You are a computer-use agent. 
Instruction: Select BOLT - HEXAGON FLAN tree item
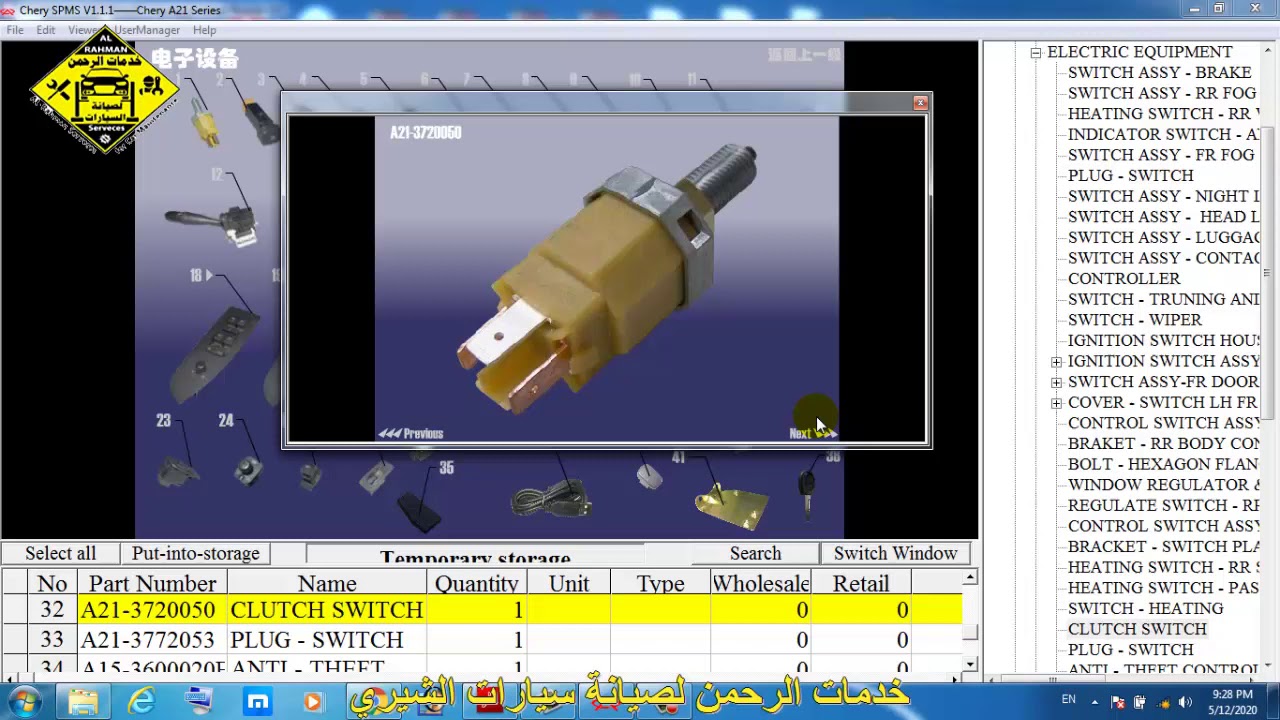[1163, 464]
